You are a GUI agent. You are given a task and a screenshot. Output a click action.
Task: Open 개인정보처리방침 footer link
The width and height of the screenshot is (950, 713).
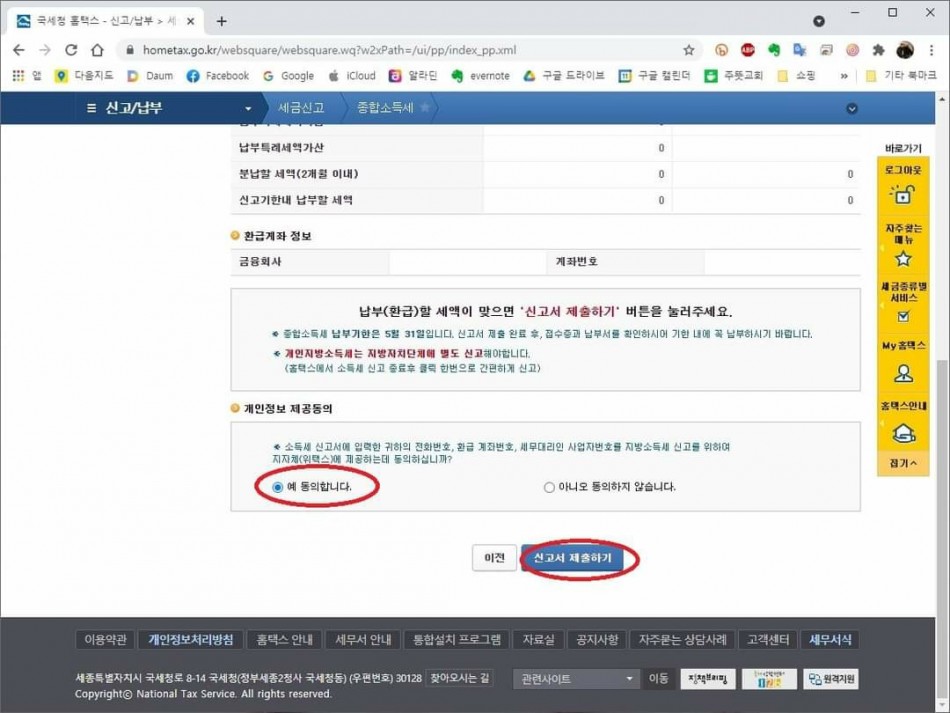click(x=191, y=640)
